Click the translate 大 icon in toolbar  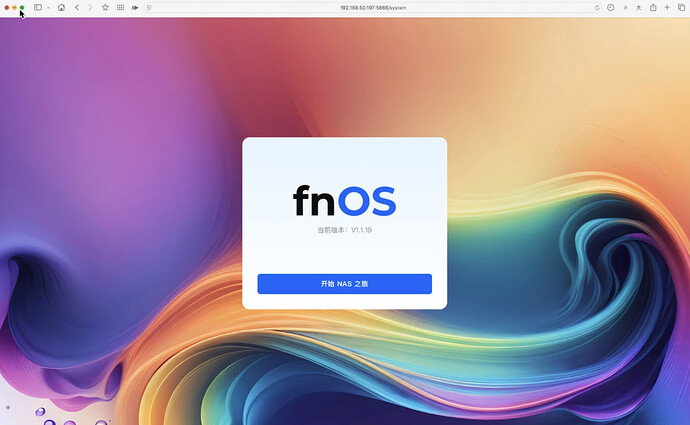(x=638, y=7)
